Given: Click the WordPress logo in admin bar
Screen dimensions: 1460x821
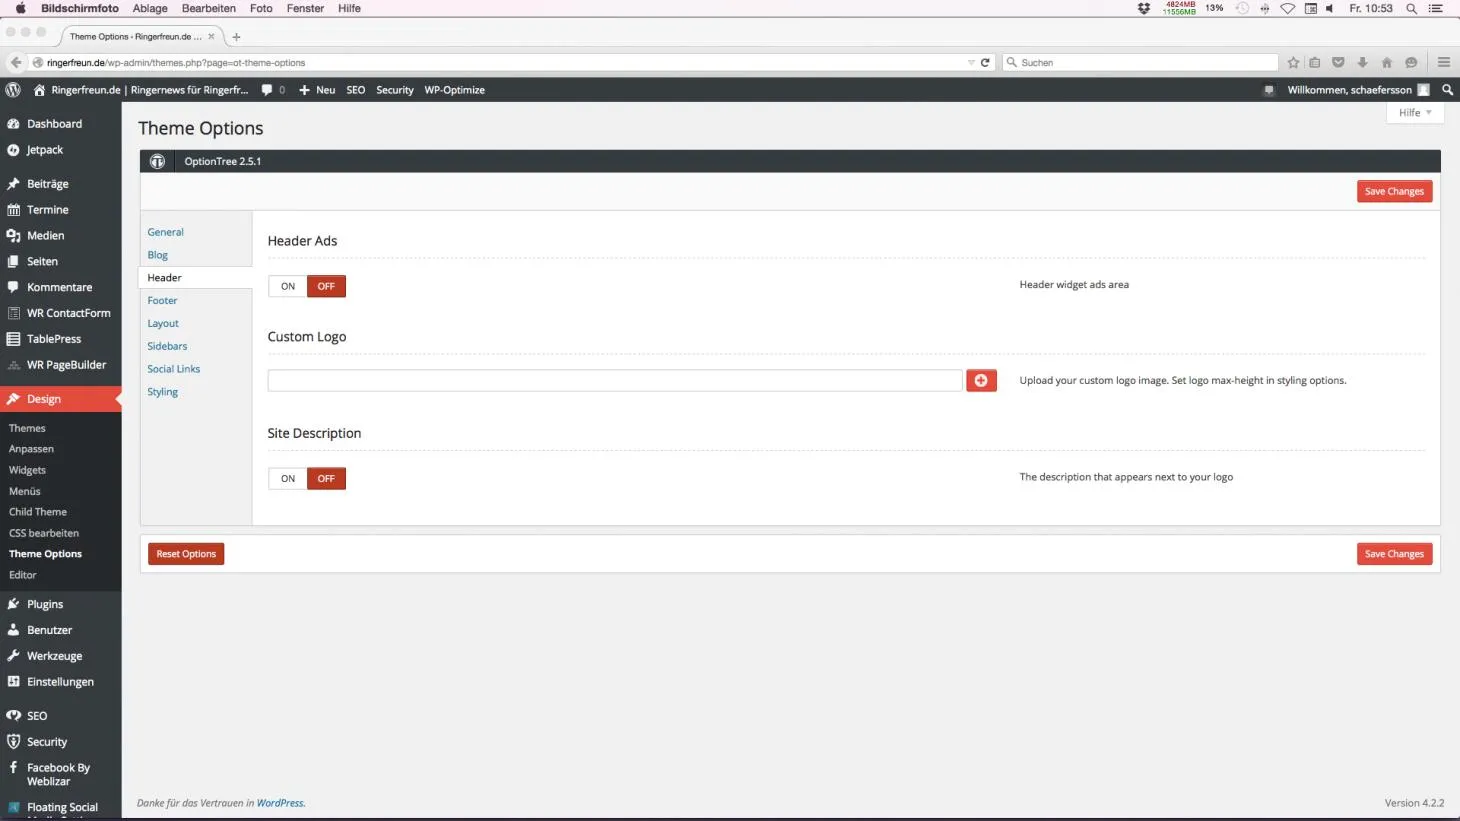Looking at the screenshot, I should click(x=13, y=90).
